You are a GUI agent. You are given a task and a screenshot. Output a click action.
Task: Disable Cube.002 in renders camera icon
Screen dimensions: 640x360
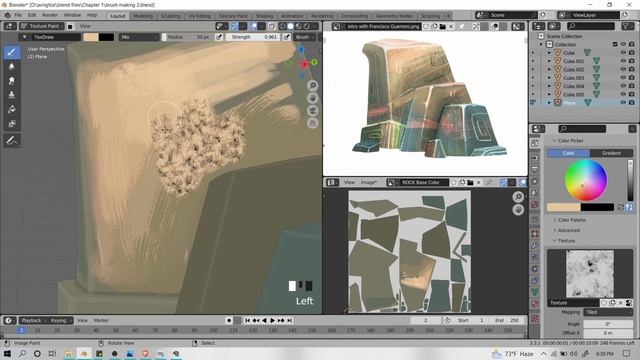coord(632,69)
